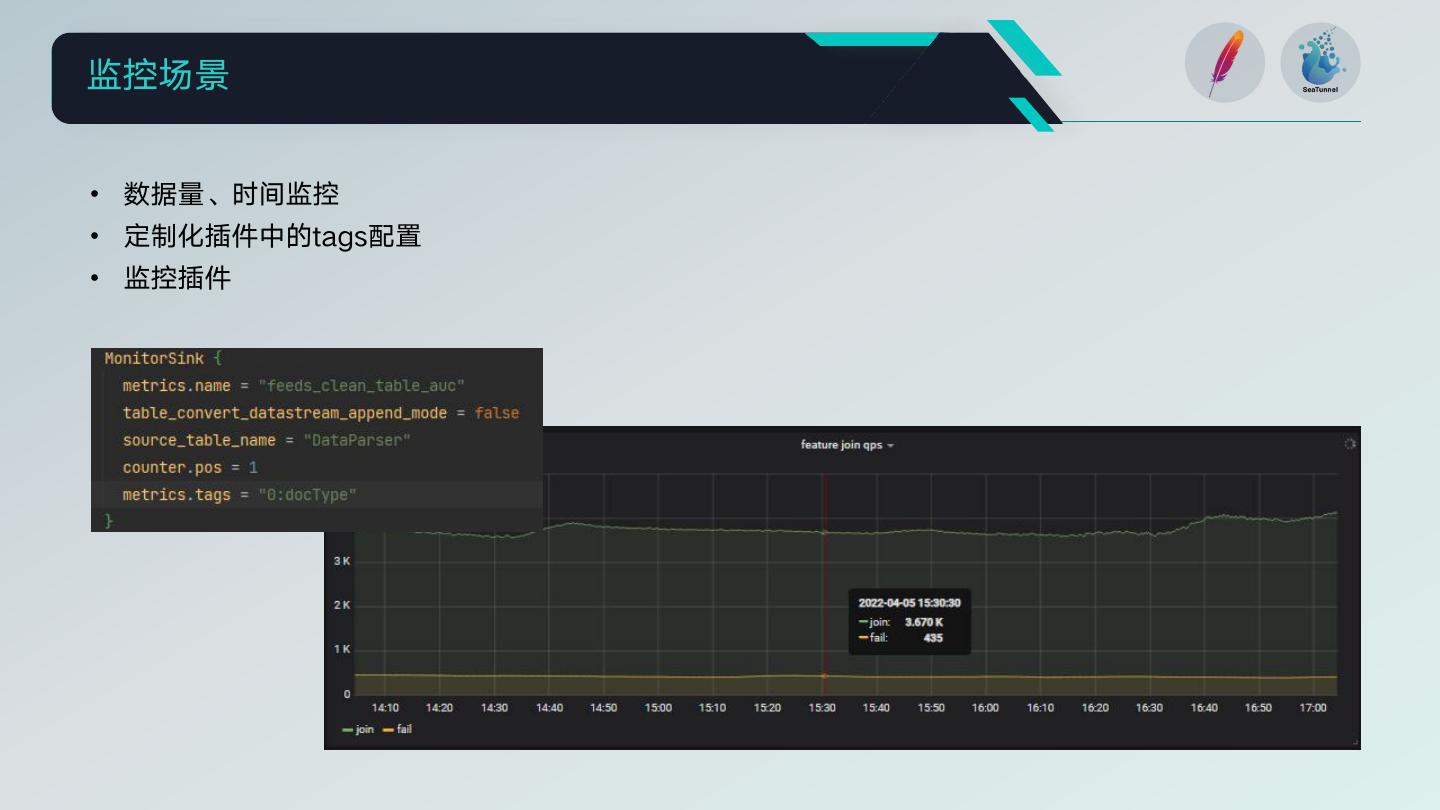Click the false value in code
This screenshot has width=1440, height=810.
point(496,413)
